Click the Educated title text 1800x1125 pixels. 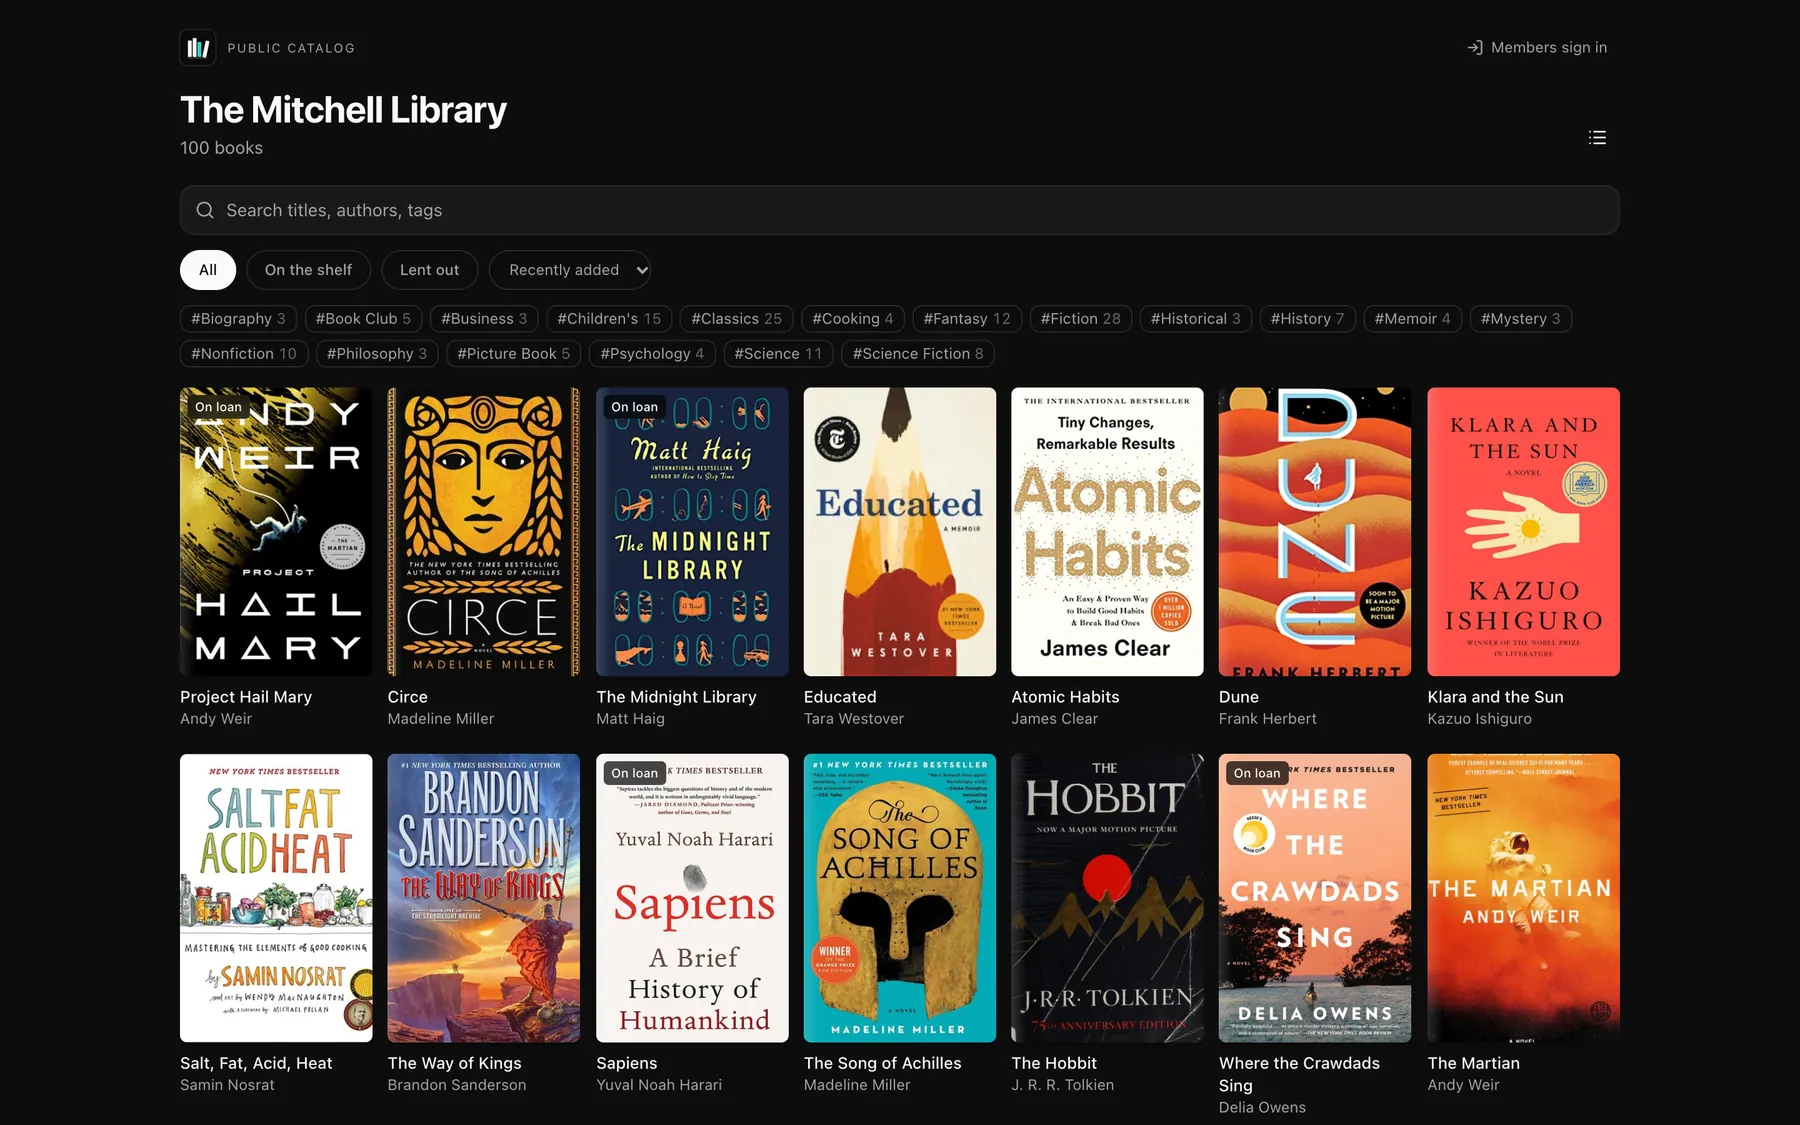pyautogui.click(x=840, y=697)
